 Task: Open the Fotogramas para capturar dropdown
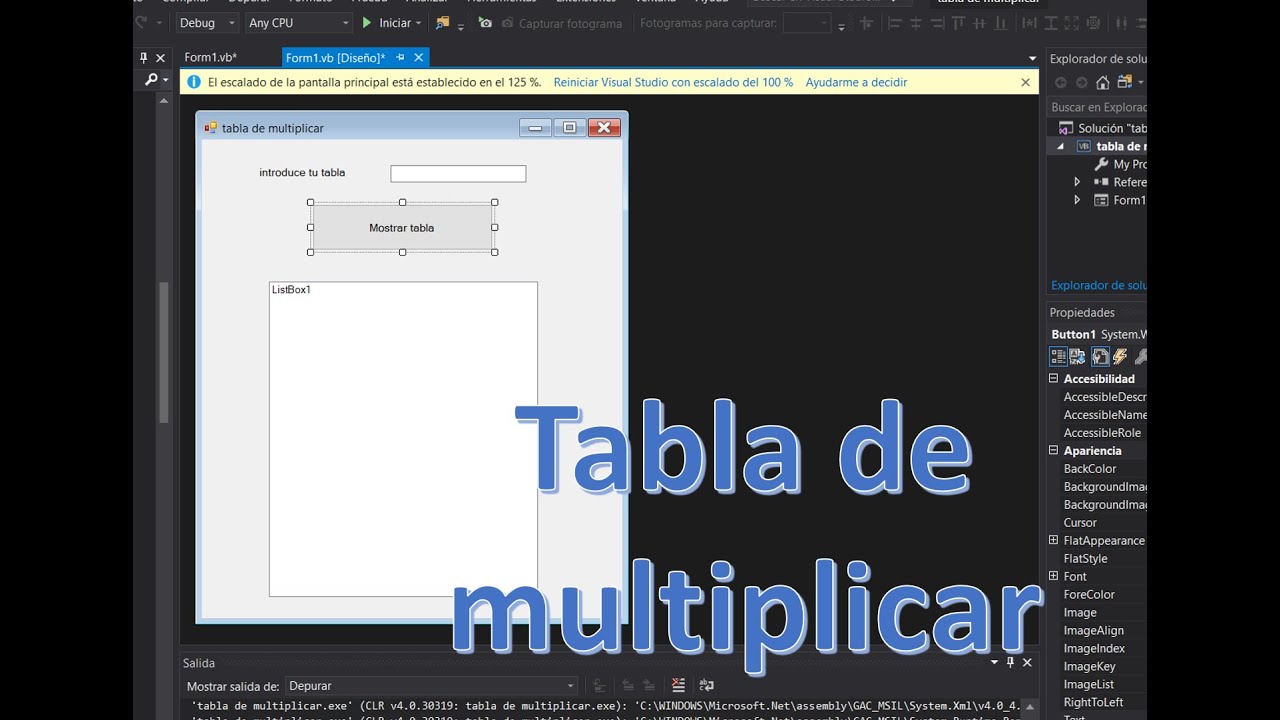(x=807, y=22)
